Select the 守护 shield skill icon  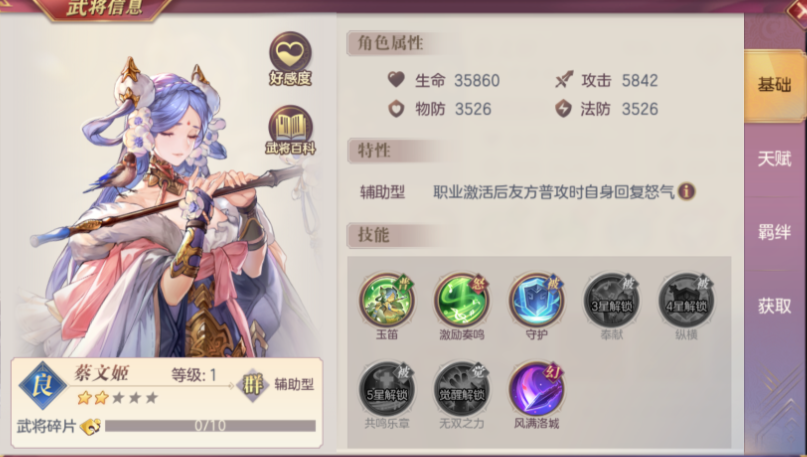point(536,300)
